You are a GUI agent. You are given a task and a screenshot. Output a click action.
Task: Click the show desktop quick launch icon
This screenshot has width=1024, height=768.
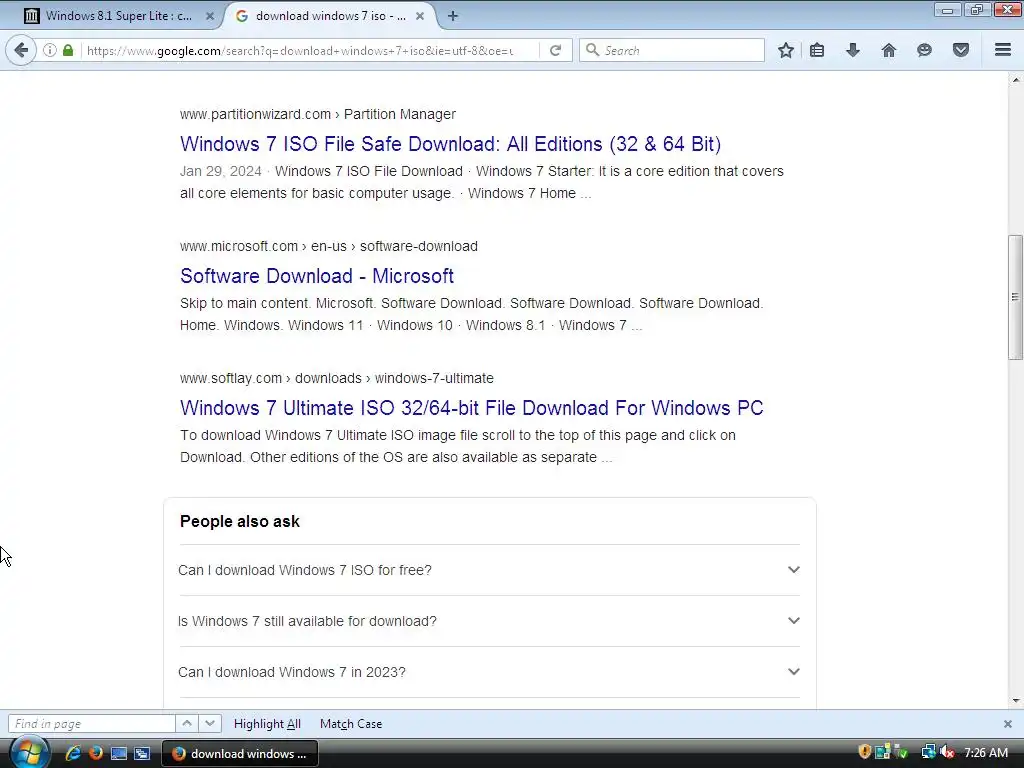[119, 753]
